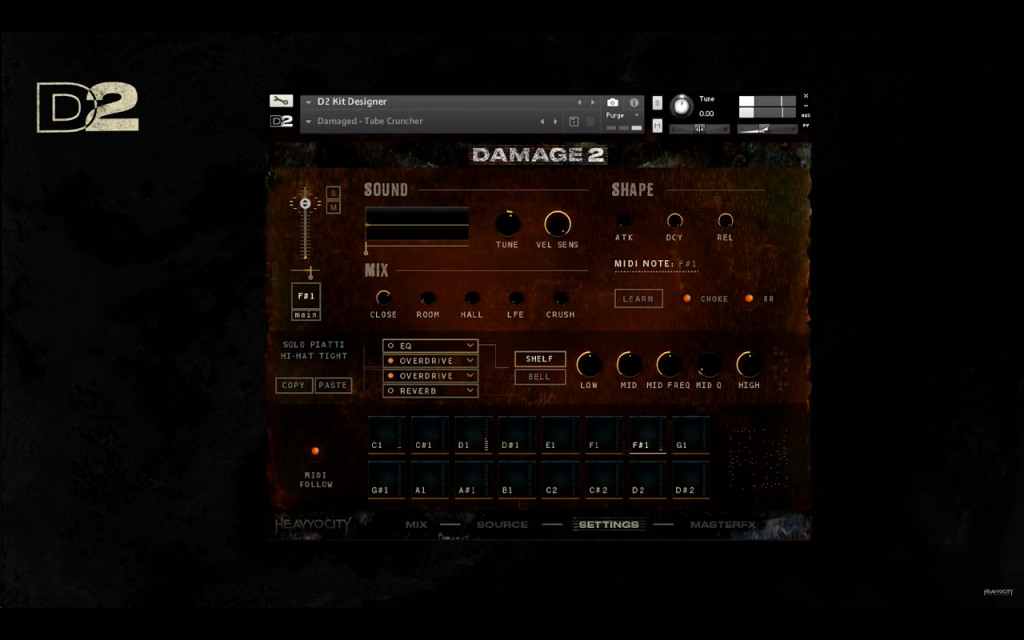This screenshot has width=1024, height=640.
Task: Save the current snapshot with floppy icon
Action: [x=573, y=121]
